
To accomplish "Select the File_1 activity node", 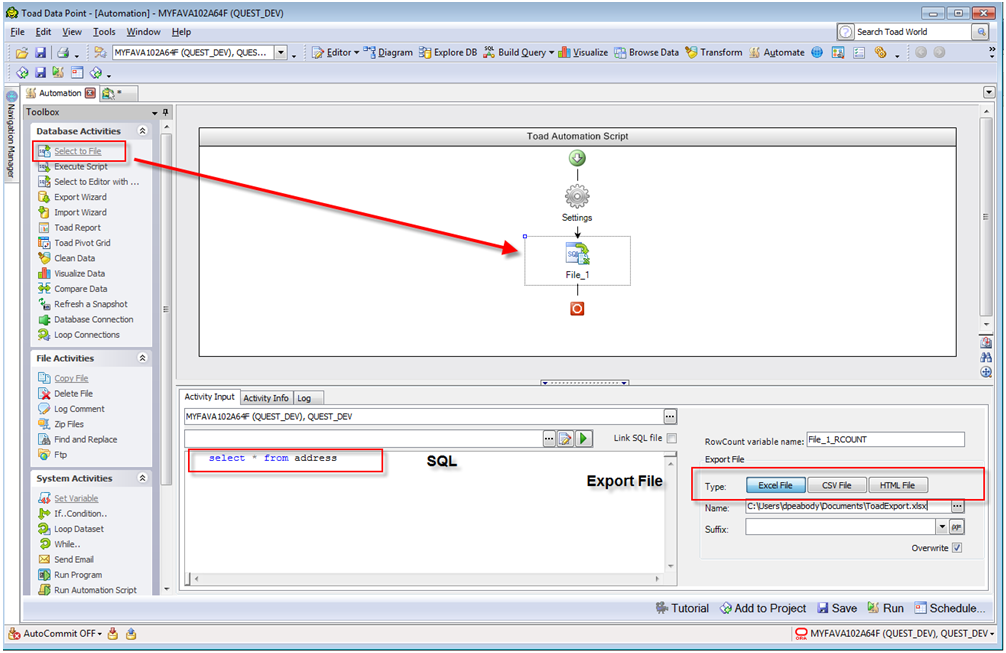I will pos(577,260).
